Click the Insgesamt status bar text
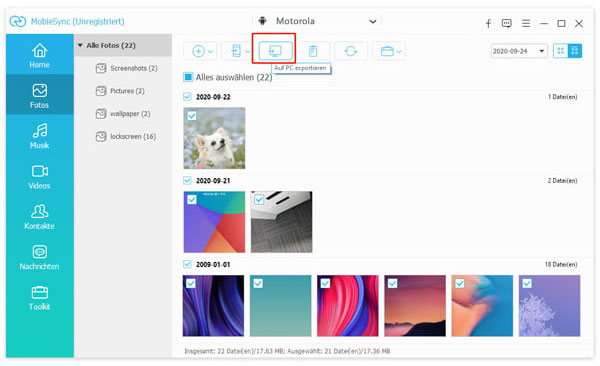Image resolution: width=600 pixels, height=366 pixels. 287,351
